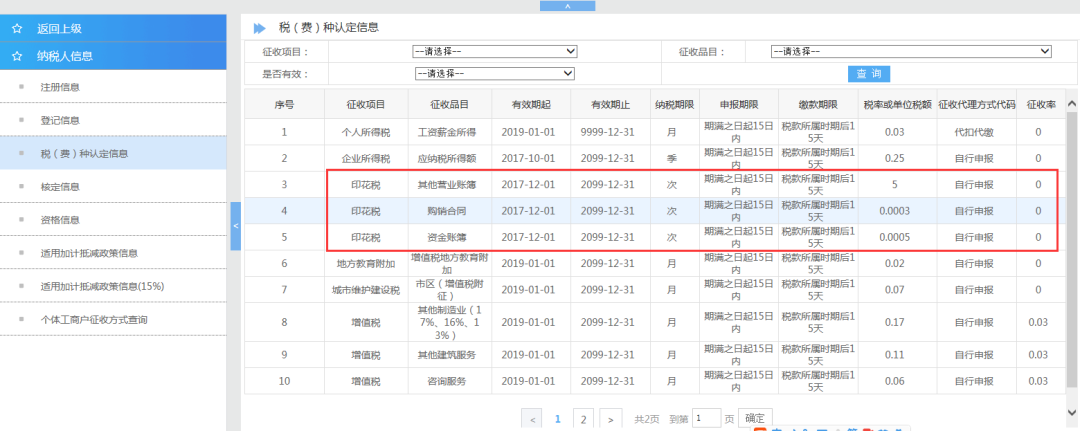Click the 0.0005 tax rate cell
This screenshot has height=431, width=1080.
pyautogui.click(x=897, y=237)
